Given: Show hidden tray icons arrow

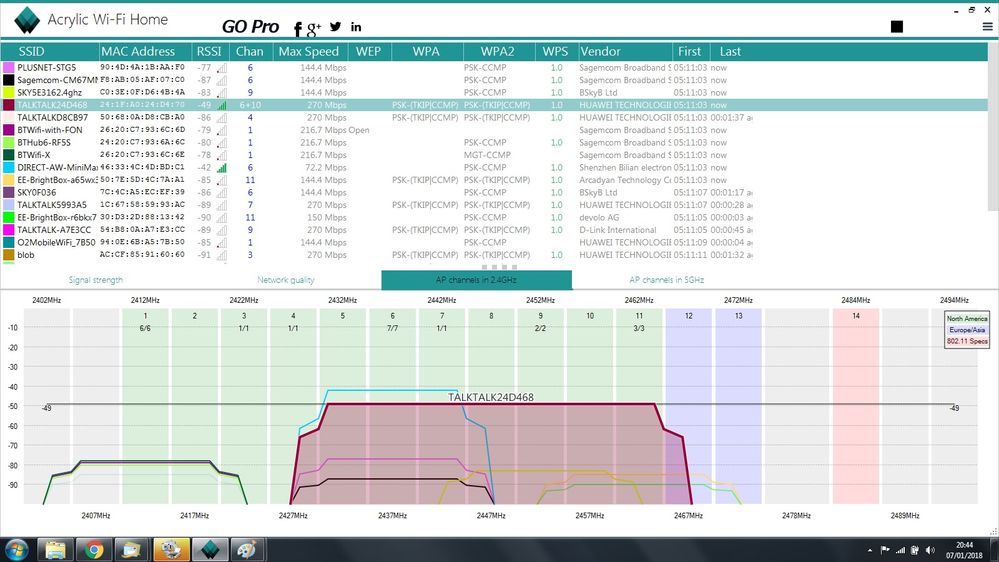Looking at the screenshot, I should coord(870,550).
